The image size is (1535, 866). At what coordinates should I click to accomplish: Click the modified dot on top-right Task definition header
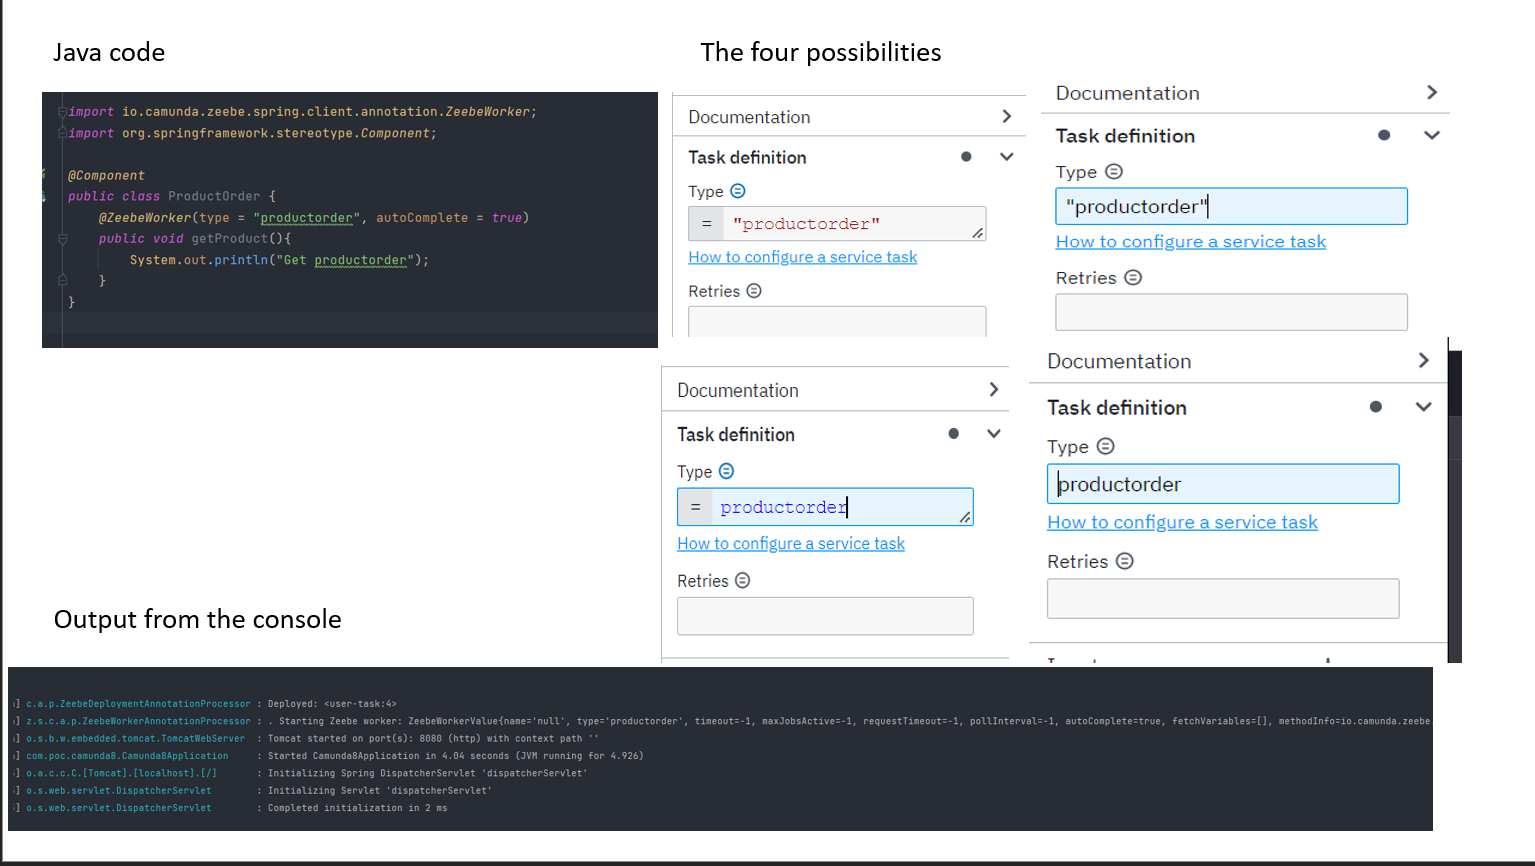[1385, 135]
